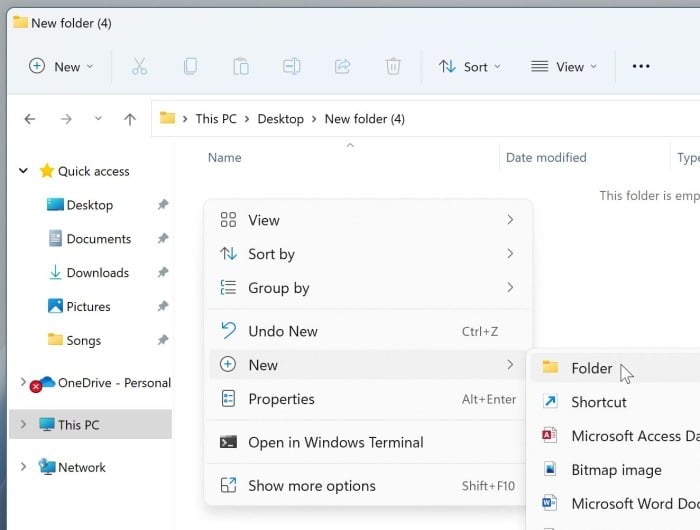Click the pin icon beside Documents
Viewport: 700px width, 530px height.
point(162,238)
